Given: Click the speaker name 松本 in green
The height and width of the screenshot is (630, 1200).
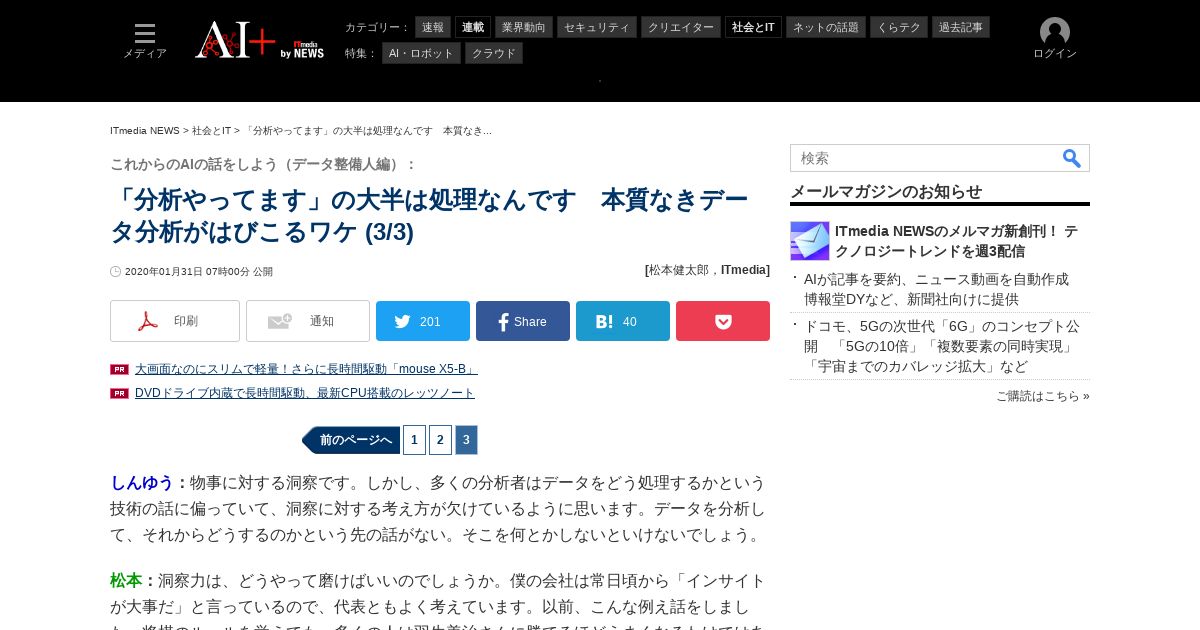Looking at the screenshot, I should (126, 581).
